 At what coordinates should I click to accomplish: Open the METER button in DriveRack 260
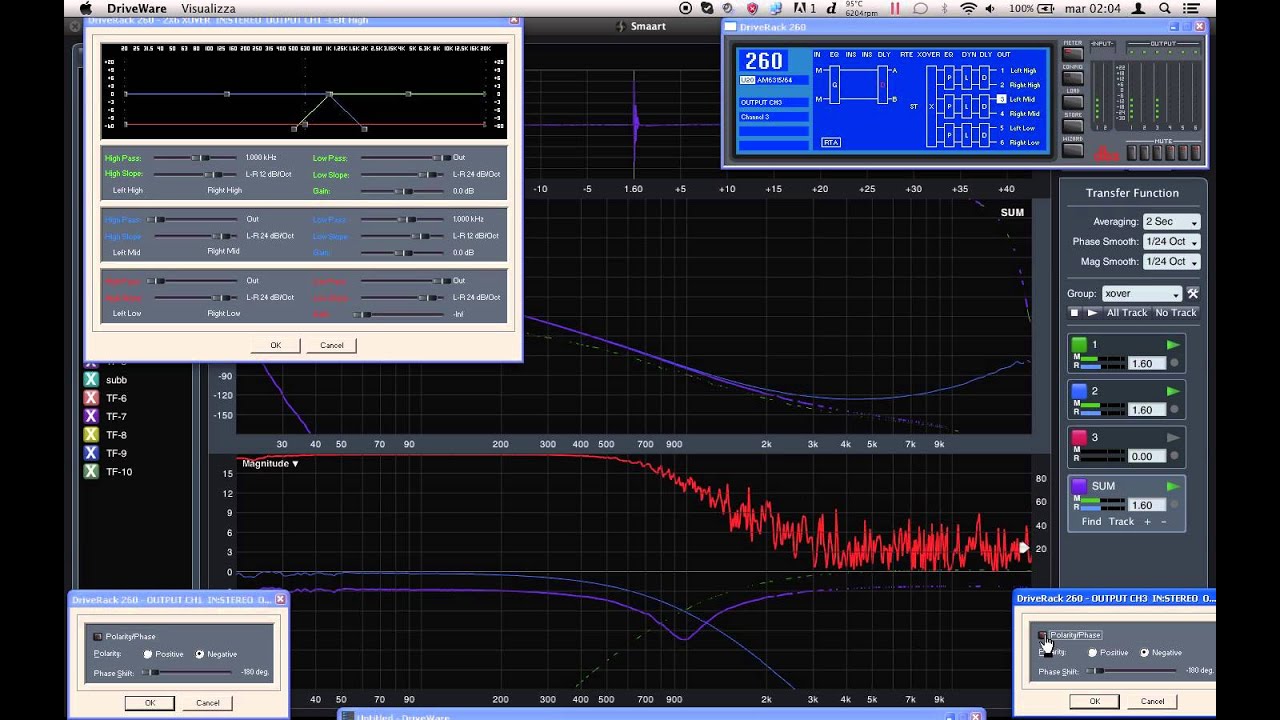(1073, 54)
